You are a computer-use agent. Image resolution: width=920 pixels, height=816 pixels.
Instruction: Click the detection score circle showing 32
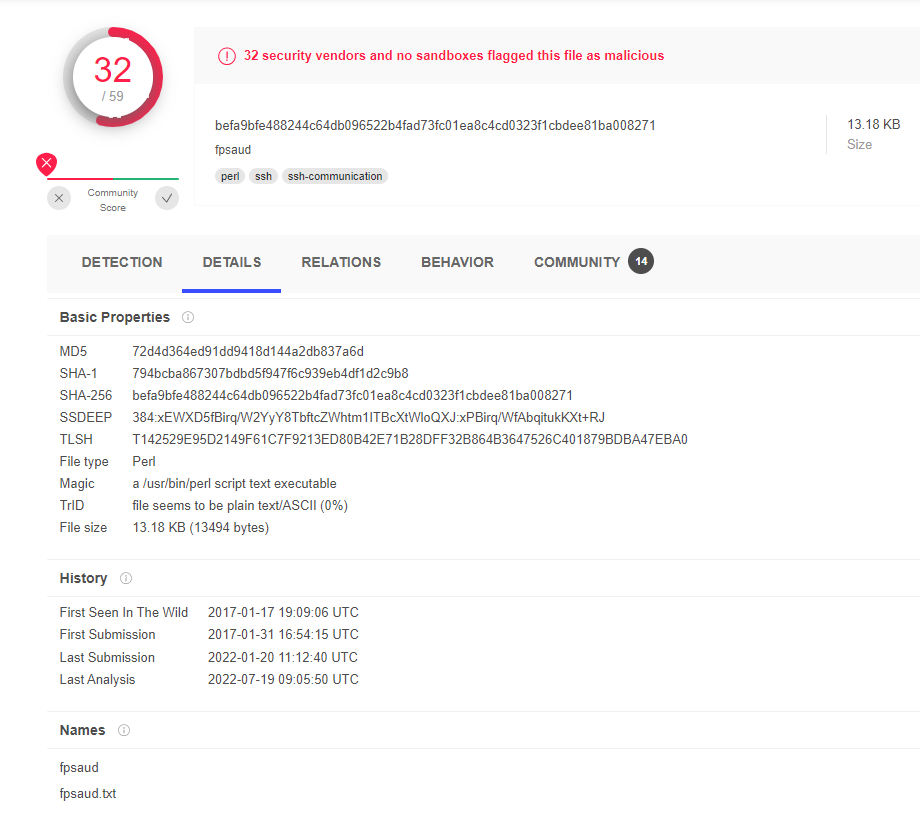pos(113,77)
